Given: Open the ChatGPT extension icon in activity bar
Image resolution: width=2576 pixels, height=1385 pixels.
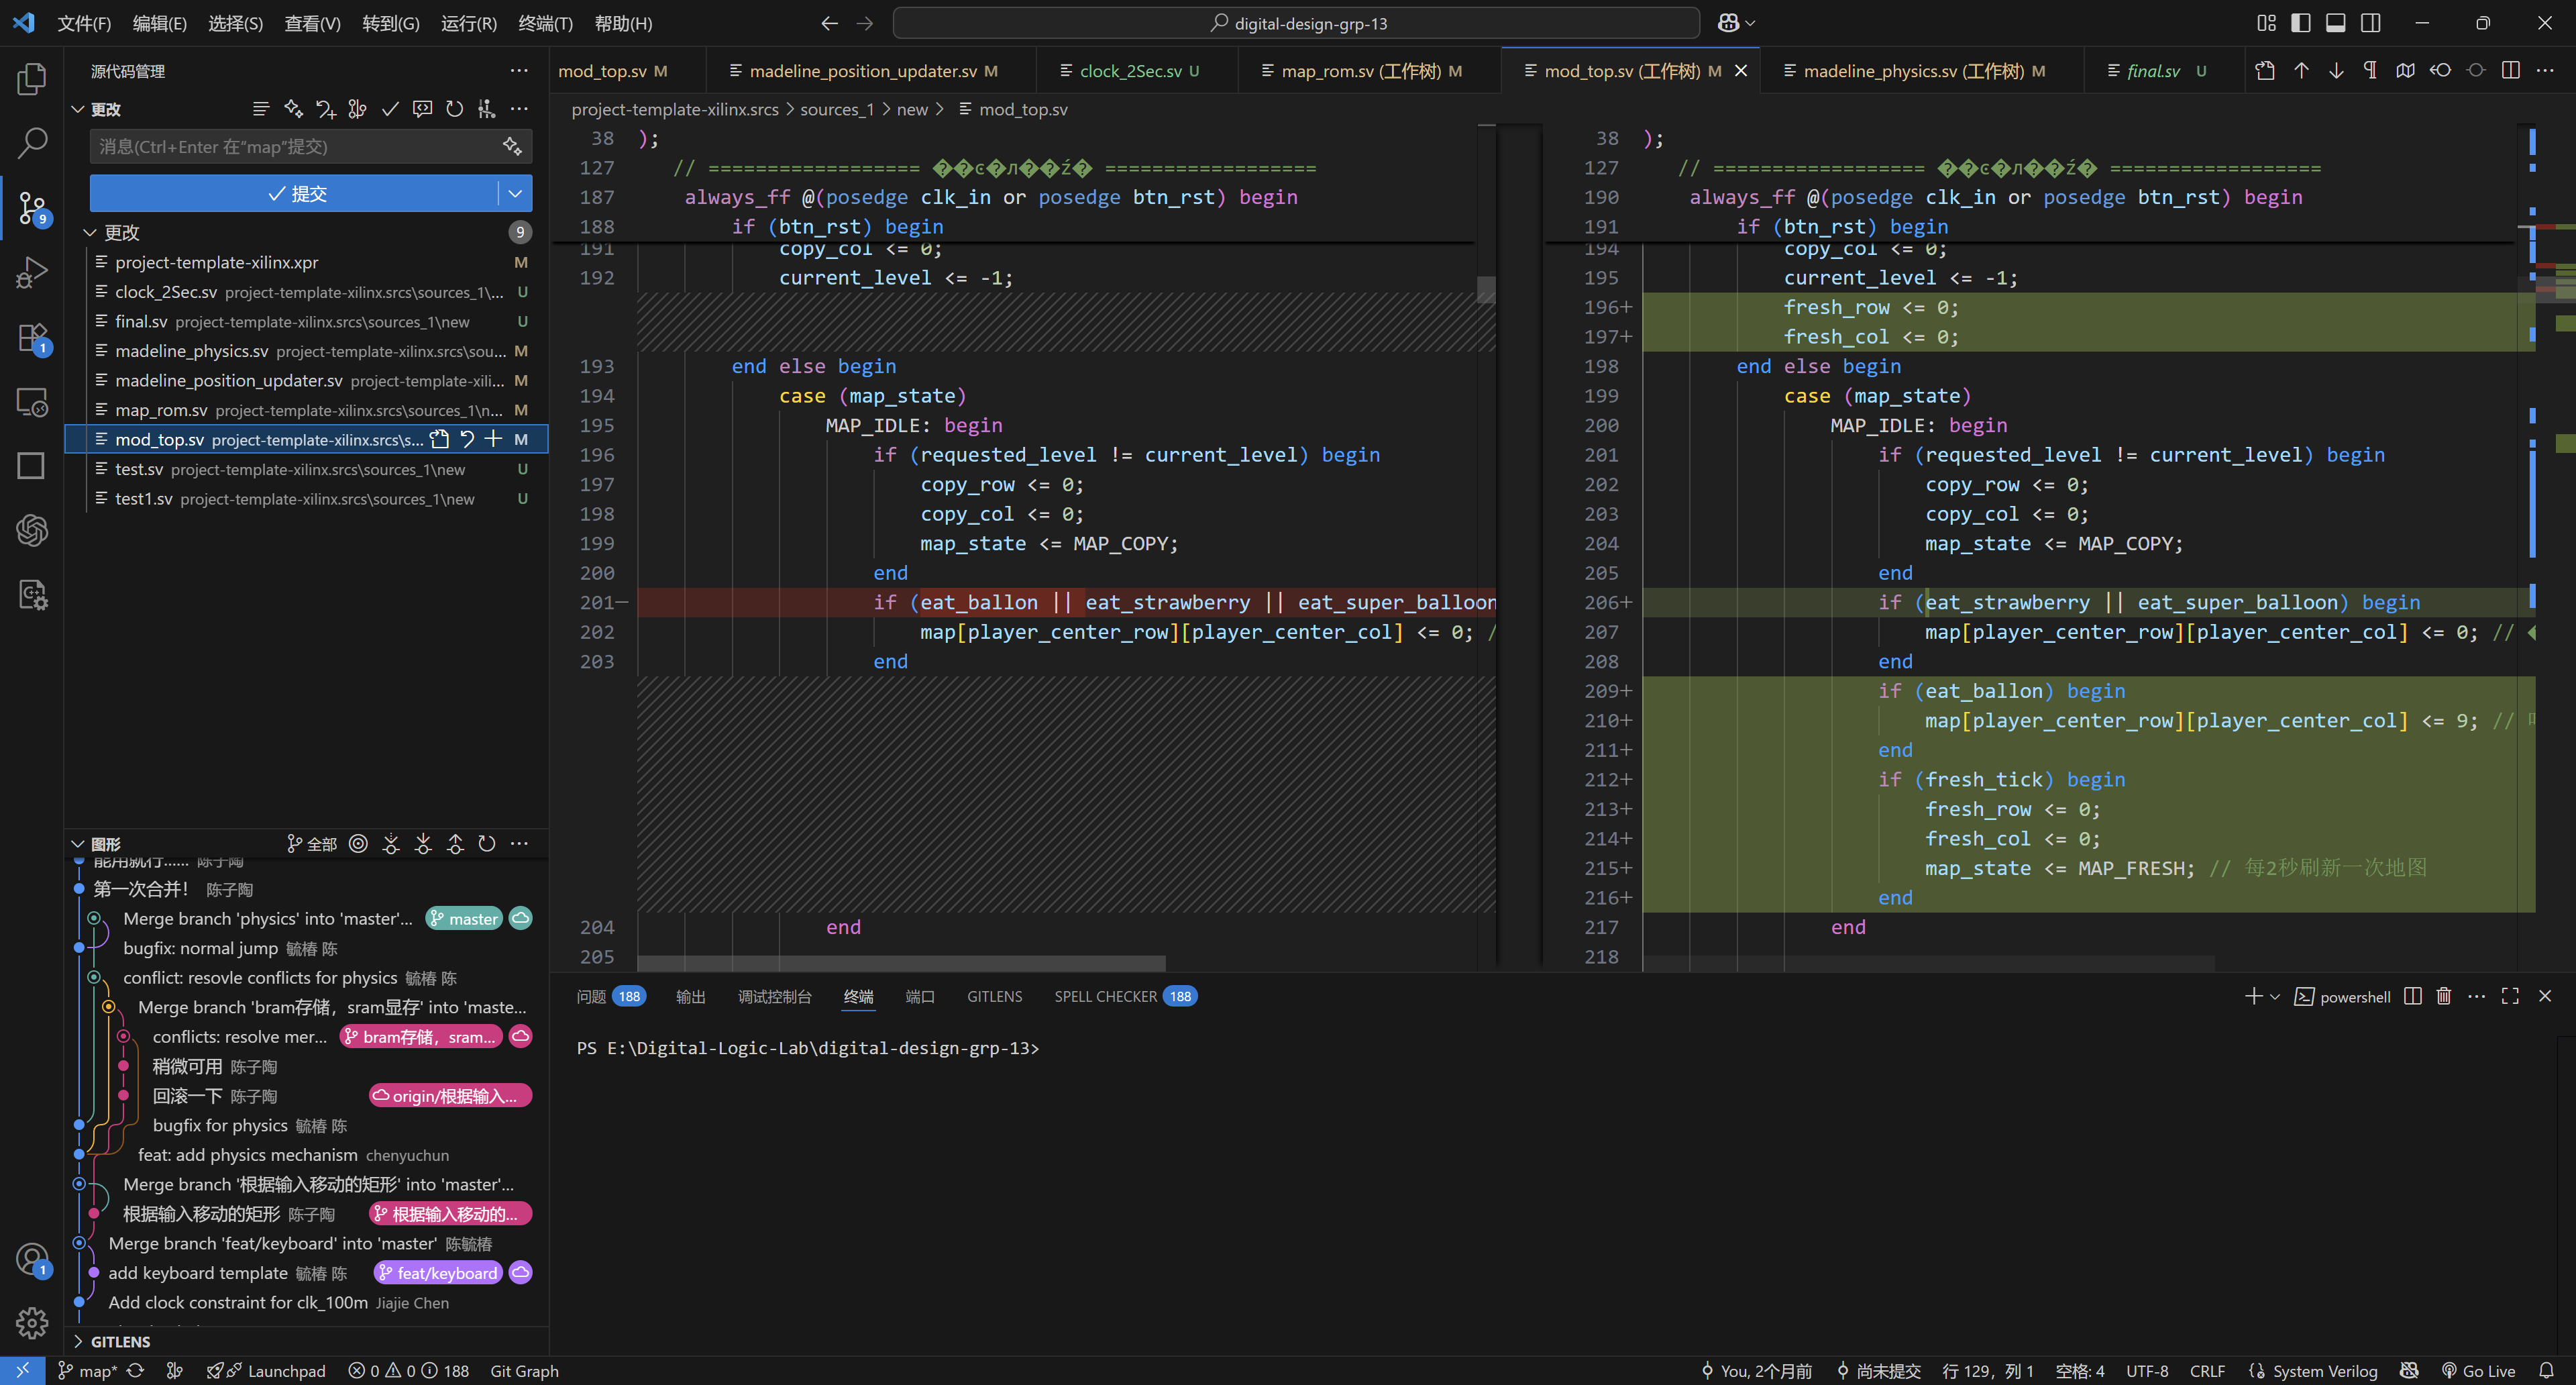Looking at the screenshot, I should (x=32, y=530).
